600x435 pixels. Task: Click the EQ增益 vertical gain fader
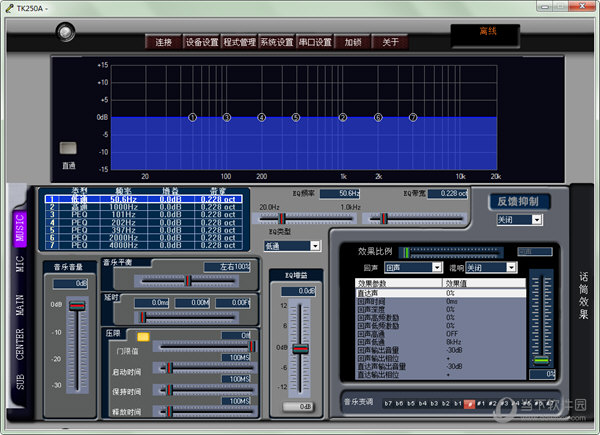pos(300,349)
